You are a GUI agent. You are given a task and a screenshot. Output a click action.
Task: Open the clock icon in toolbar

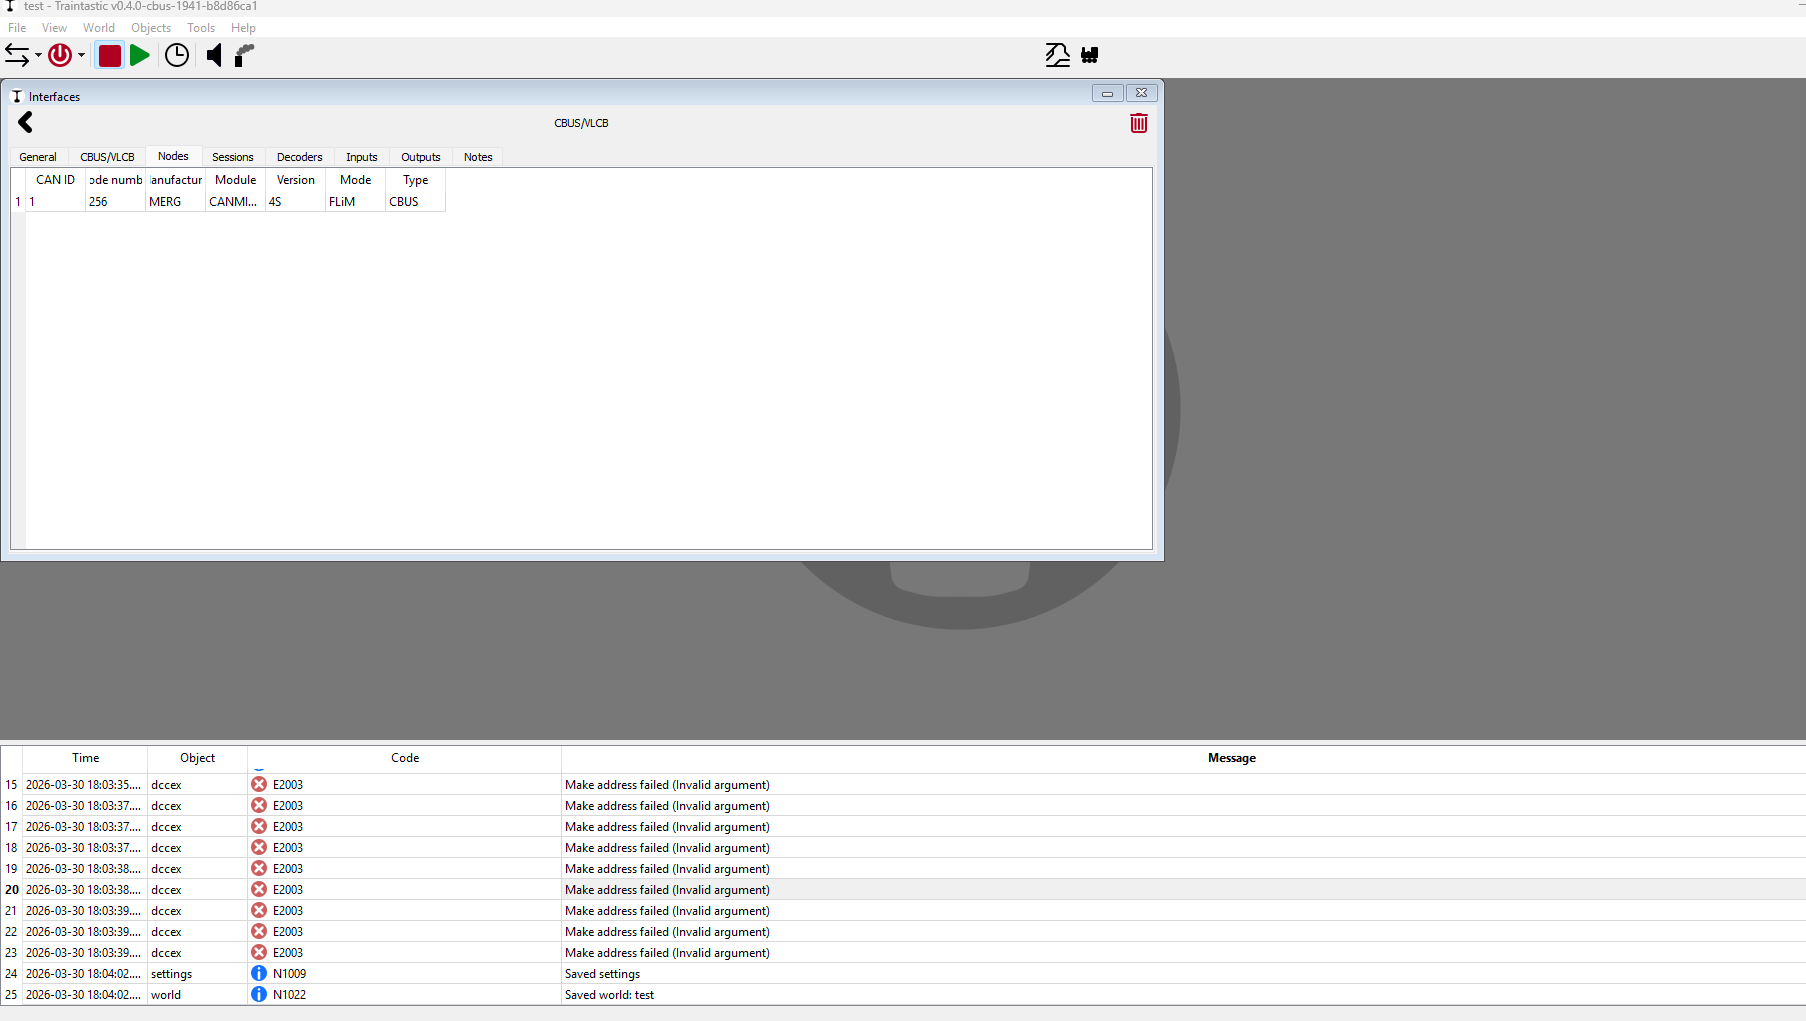tap(177, 55)
